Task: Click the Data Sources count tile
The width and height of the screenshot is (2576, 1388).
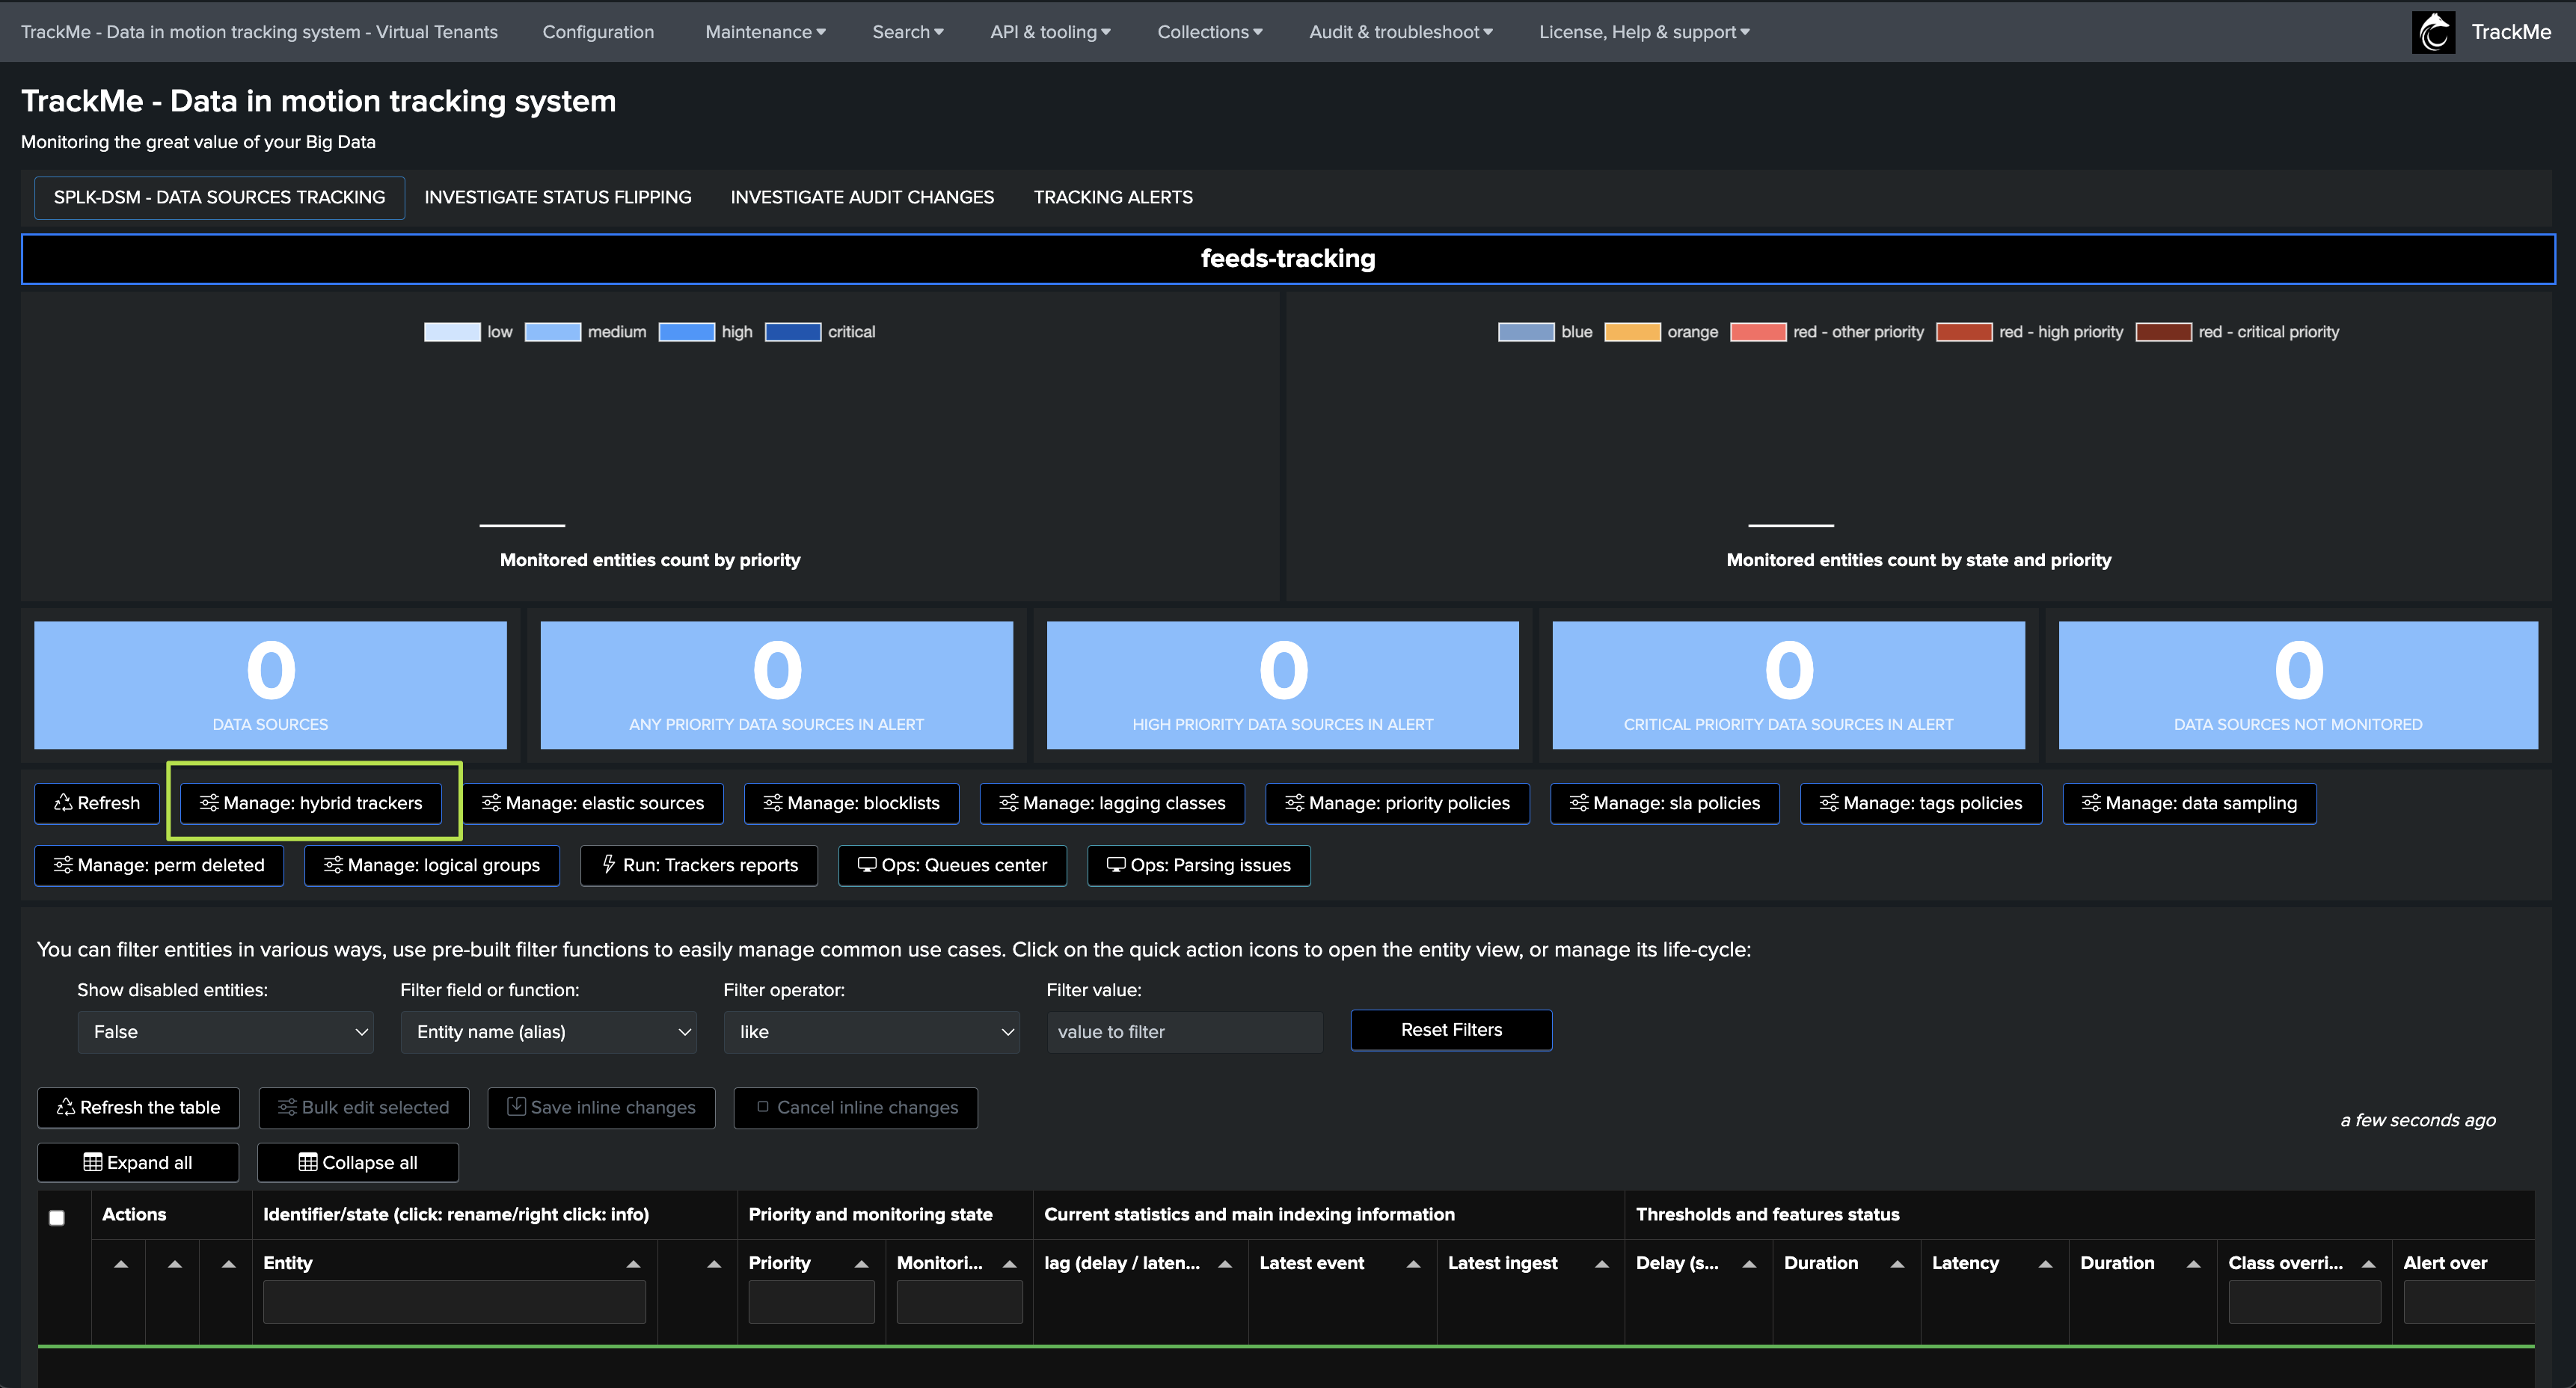Action: tap(270, 685)
